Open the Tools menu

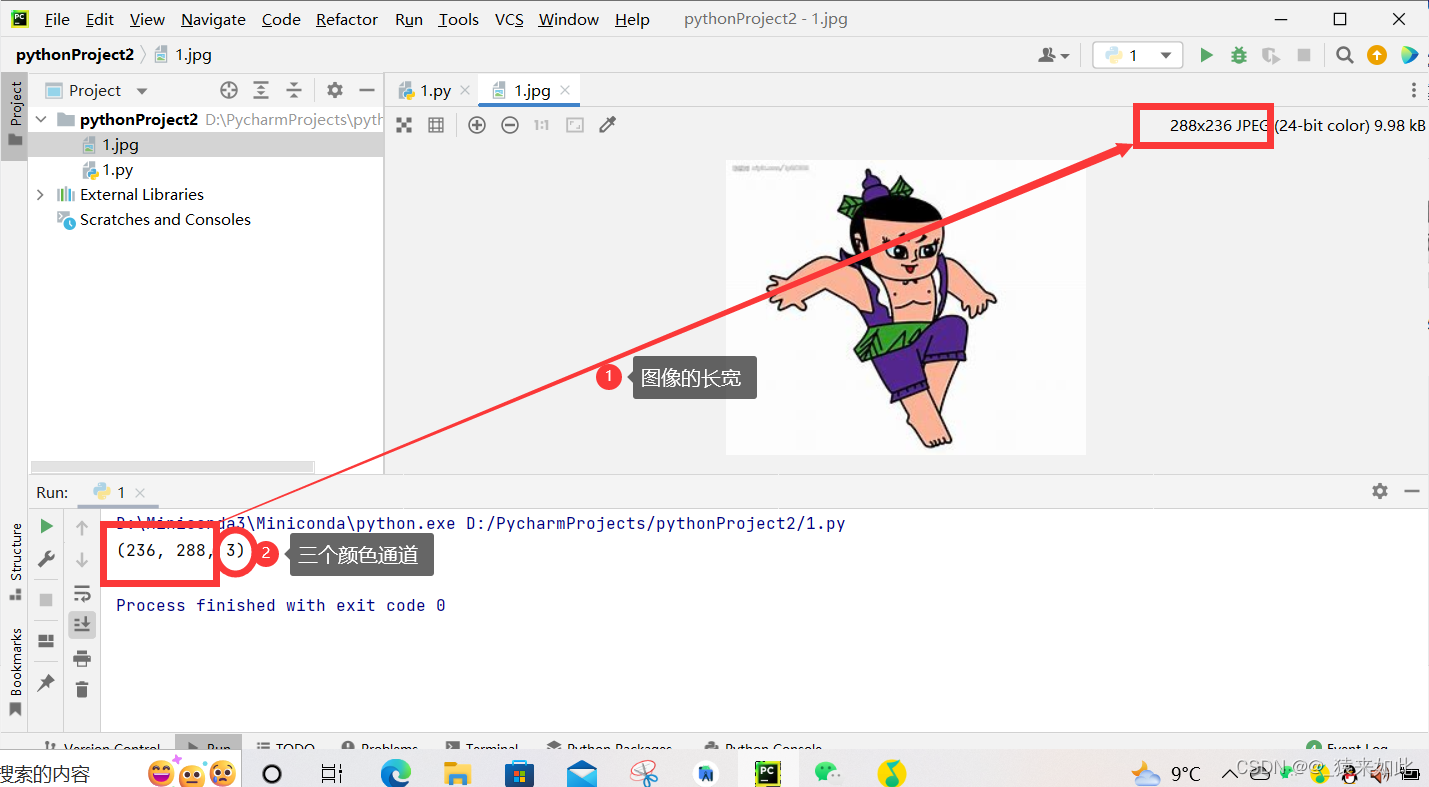pos(458,19)
